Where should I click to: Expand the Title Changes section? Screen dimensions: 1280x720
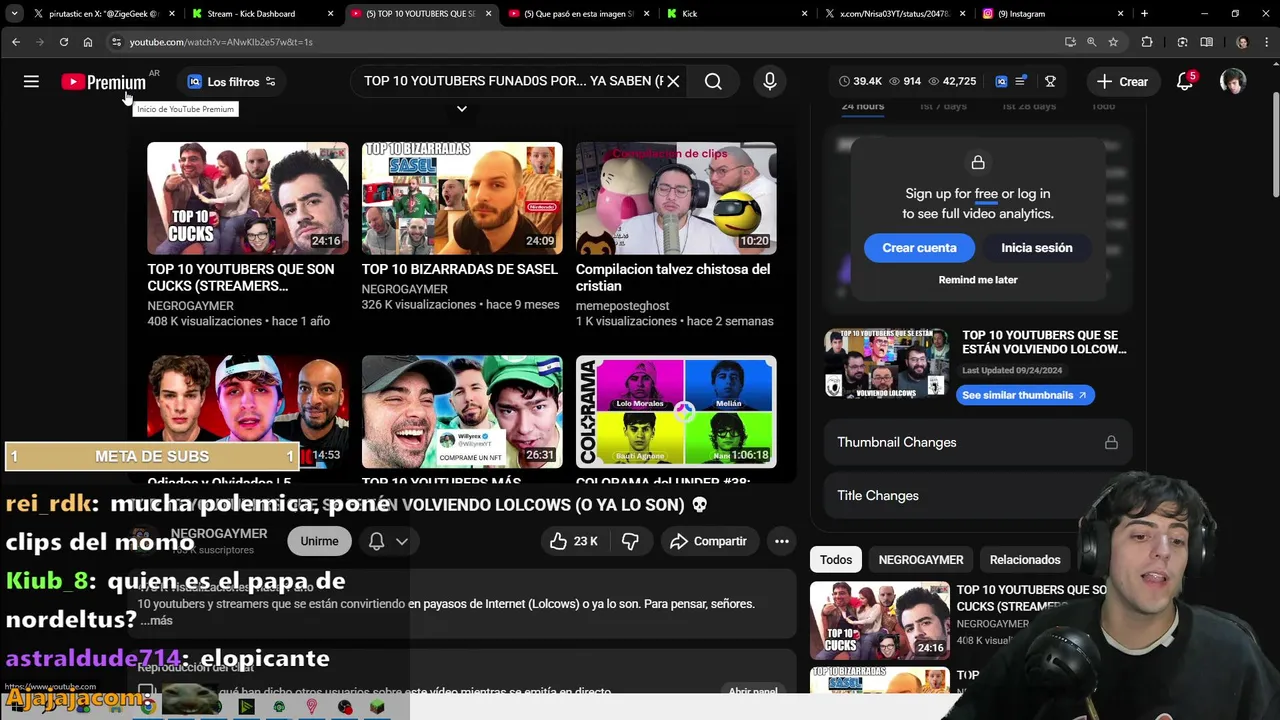coord(977,495)
